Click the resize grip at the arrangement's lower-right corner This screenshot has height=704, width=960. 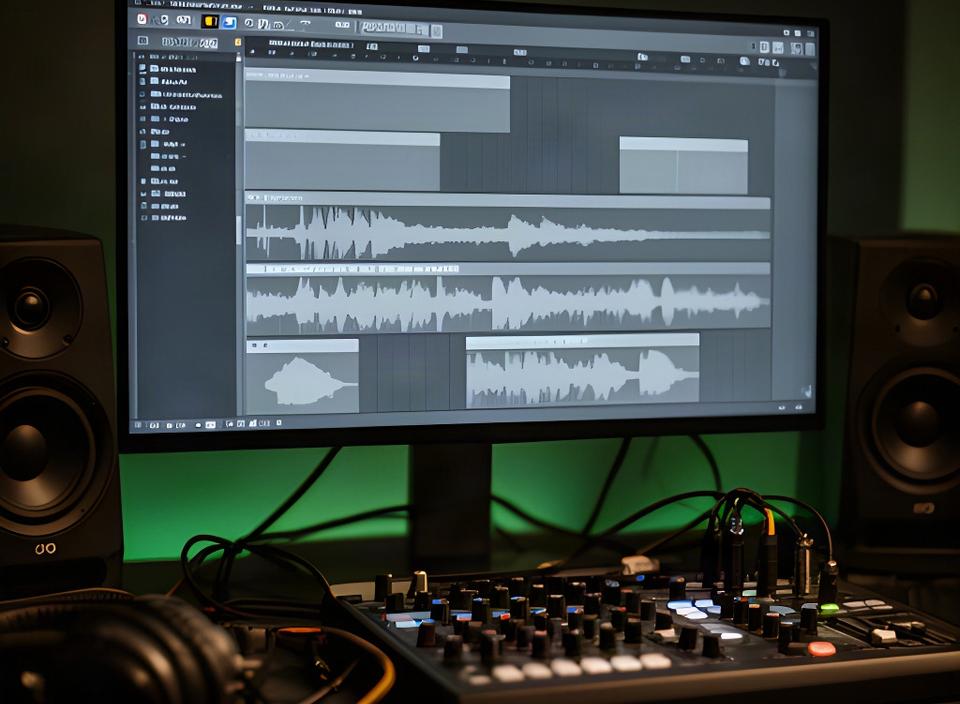[807, 391]
